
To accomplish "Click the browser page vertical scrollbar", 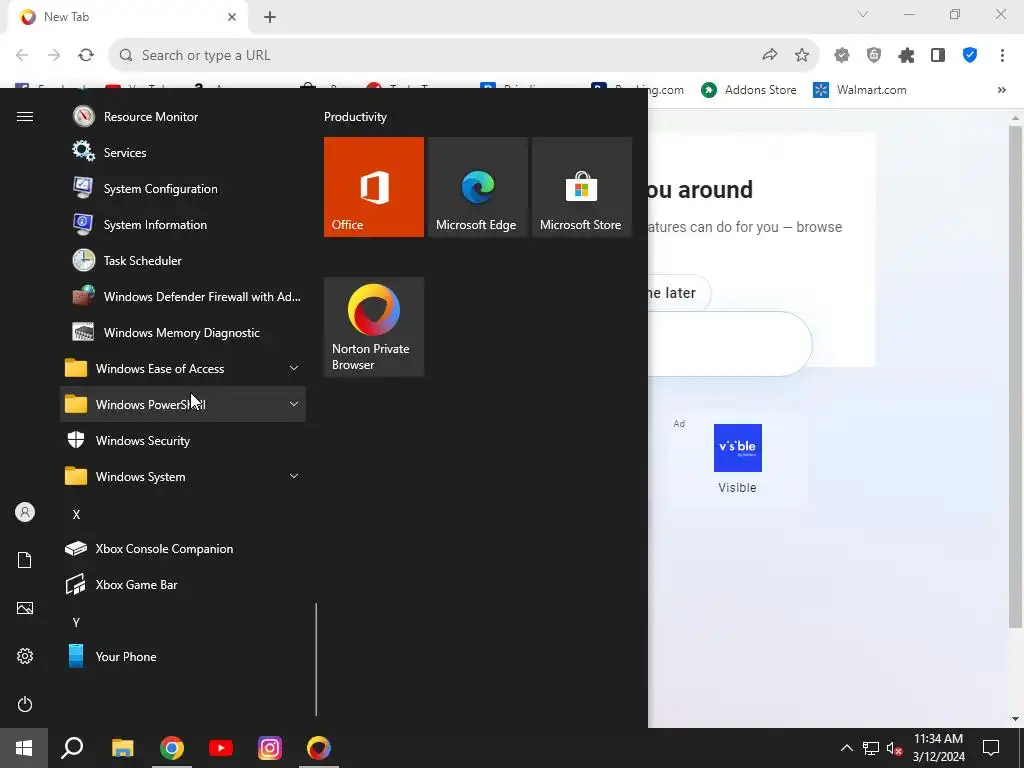I will pyautogui.click(x=1015, y=376).
